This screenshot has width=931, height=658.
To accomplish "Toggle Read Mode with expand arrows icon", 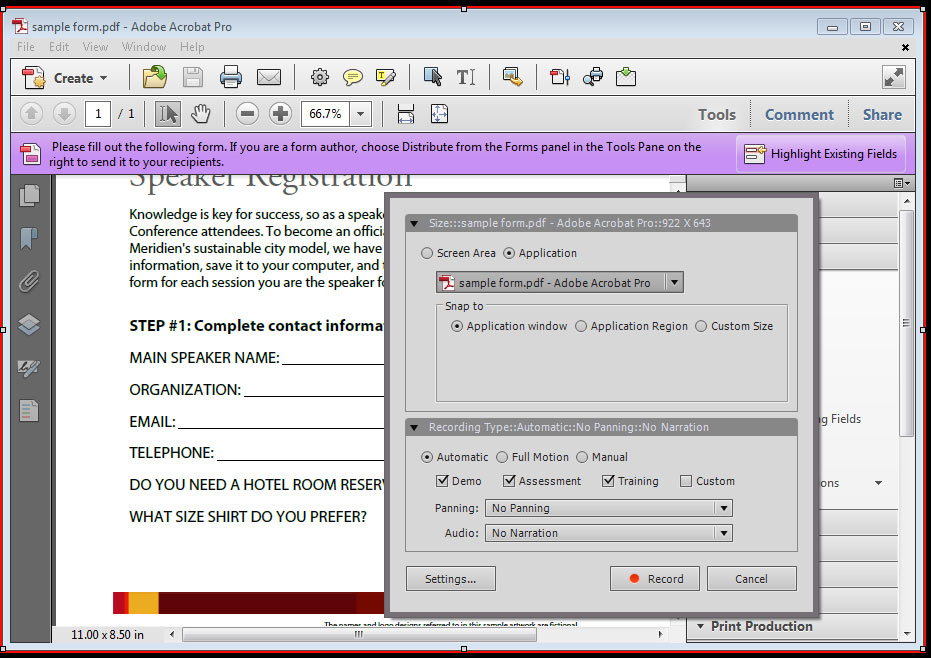I will [x=894, y=78].
